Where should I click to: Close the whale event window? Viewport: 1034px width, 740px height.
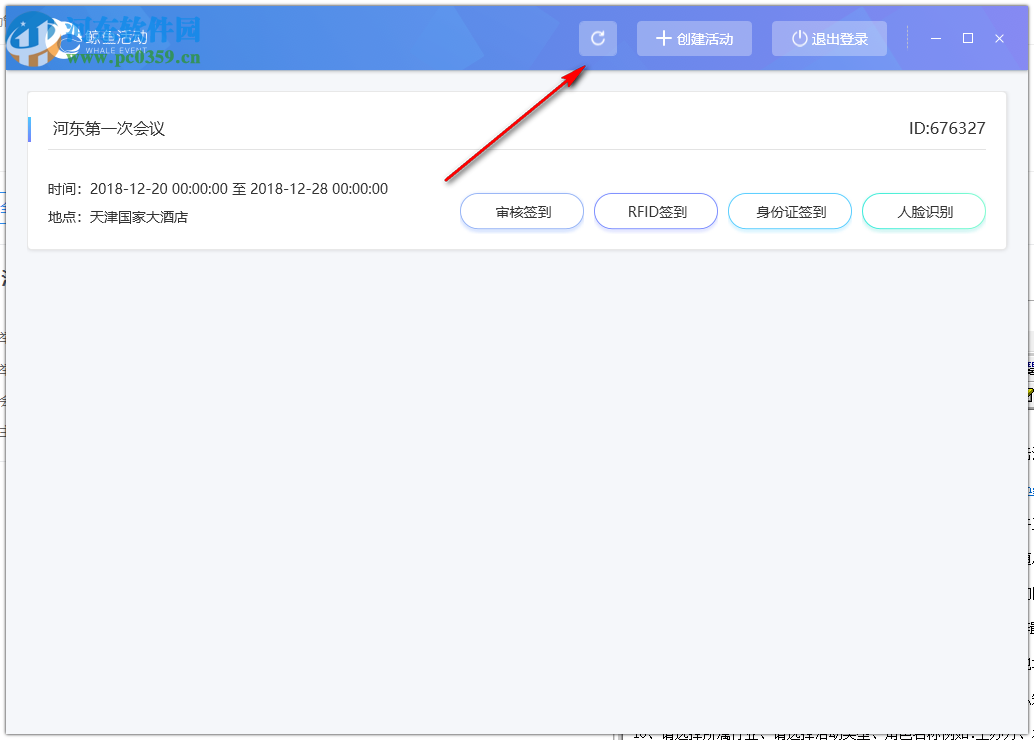click(x=999, y=38)
